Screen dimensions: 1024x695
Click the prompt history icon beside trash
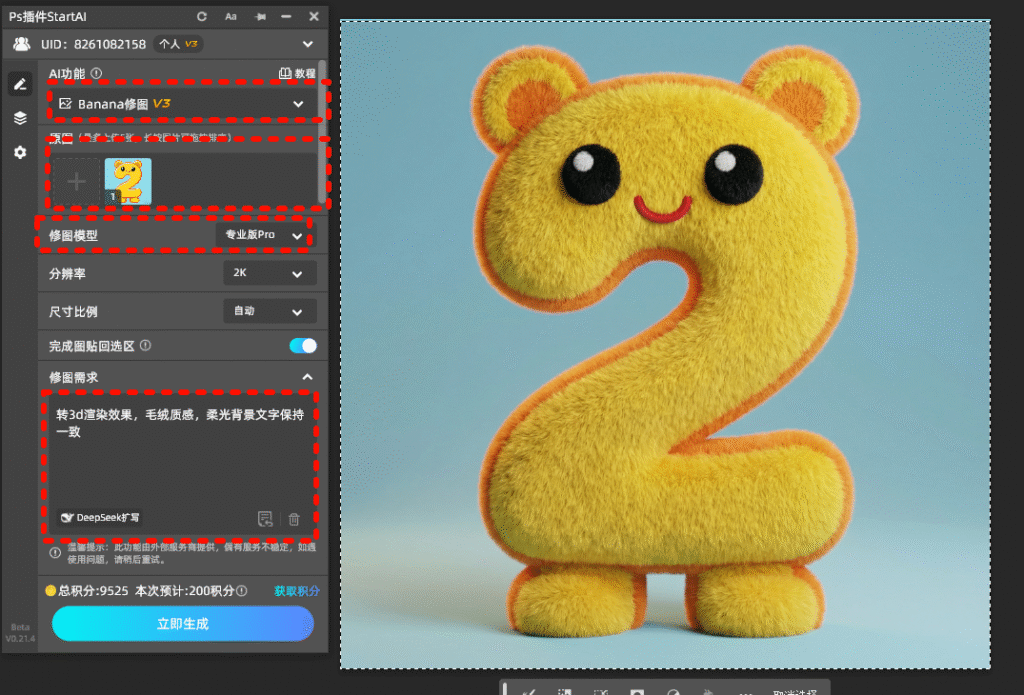265,519
